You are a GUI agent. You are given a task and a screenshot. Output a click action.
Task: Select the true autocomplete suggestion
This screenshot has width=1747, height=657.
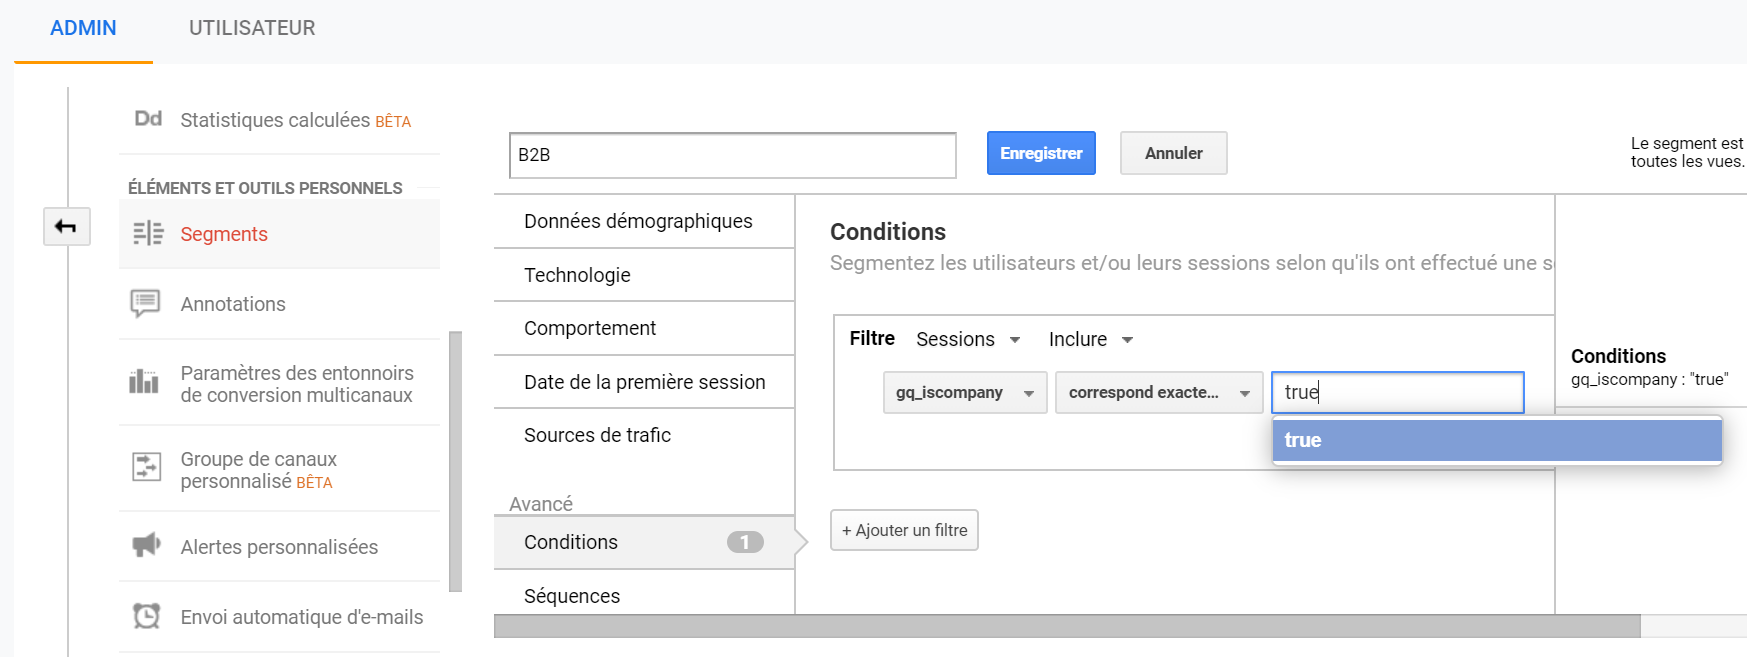tap(1497, 440)
